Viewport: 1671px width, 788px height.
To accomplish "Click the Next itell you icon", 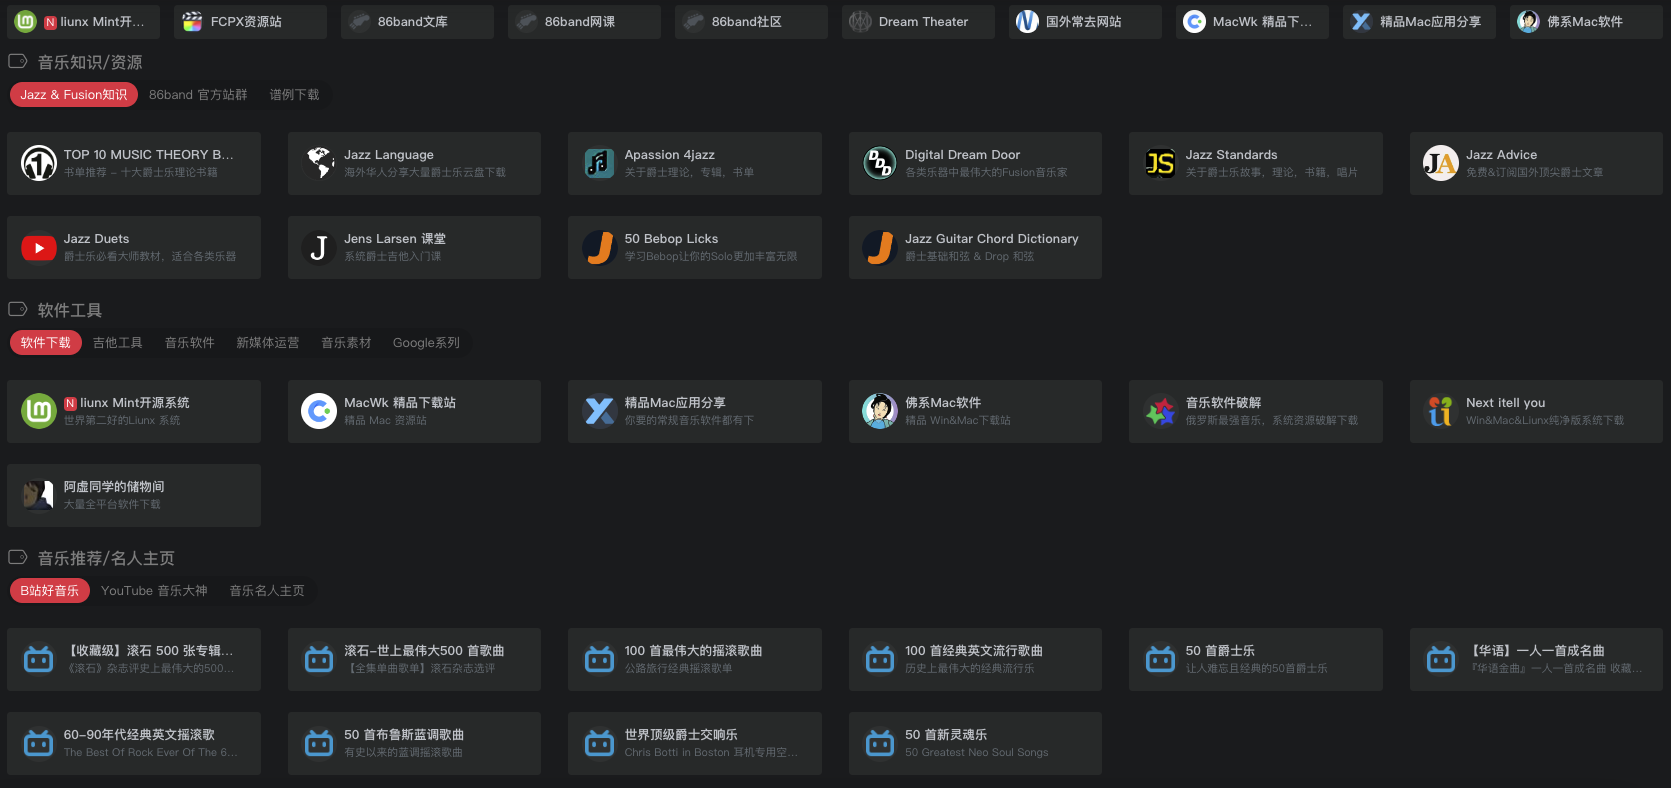I will (1441, 411).
